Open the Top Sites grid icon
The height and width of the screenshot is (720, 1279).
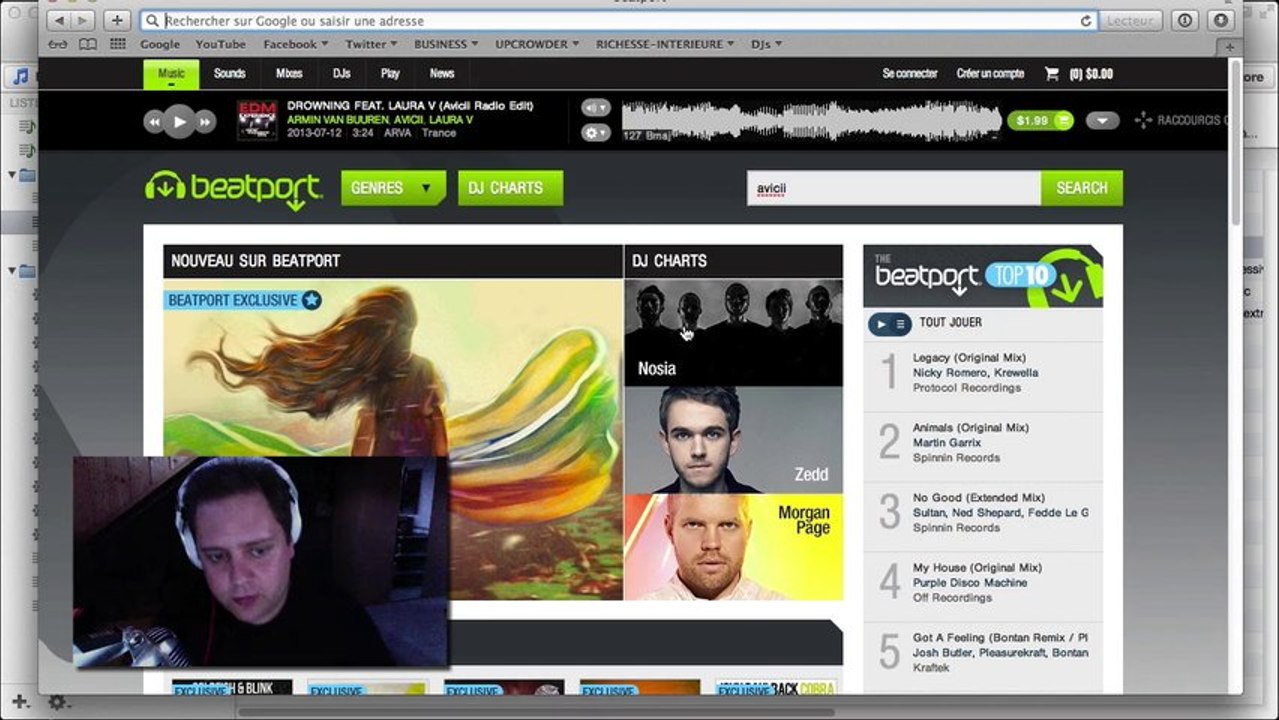[x=118, y=44]
